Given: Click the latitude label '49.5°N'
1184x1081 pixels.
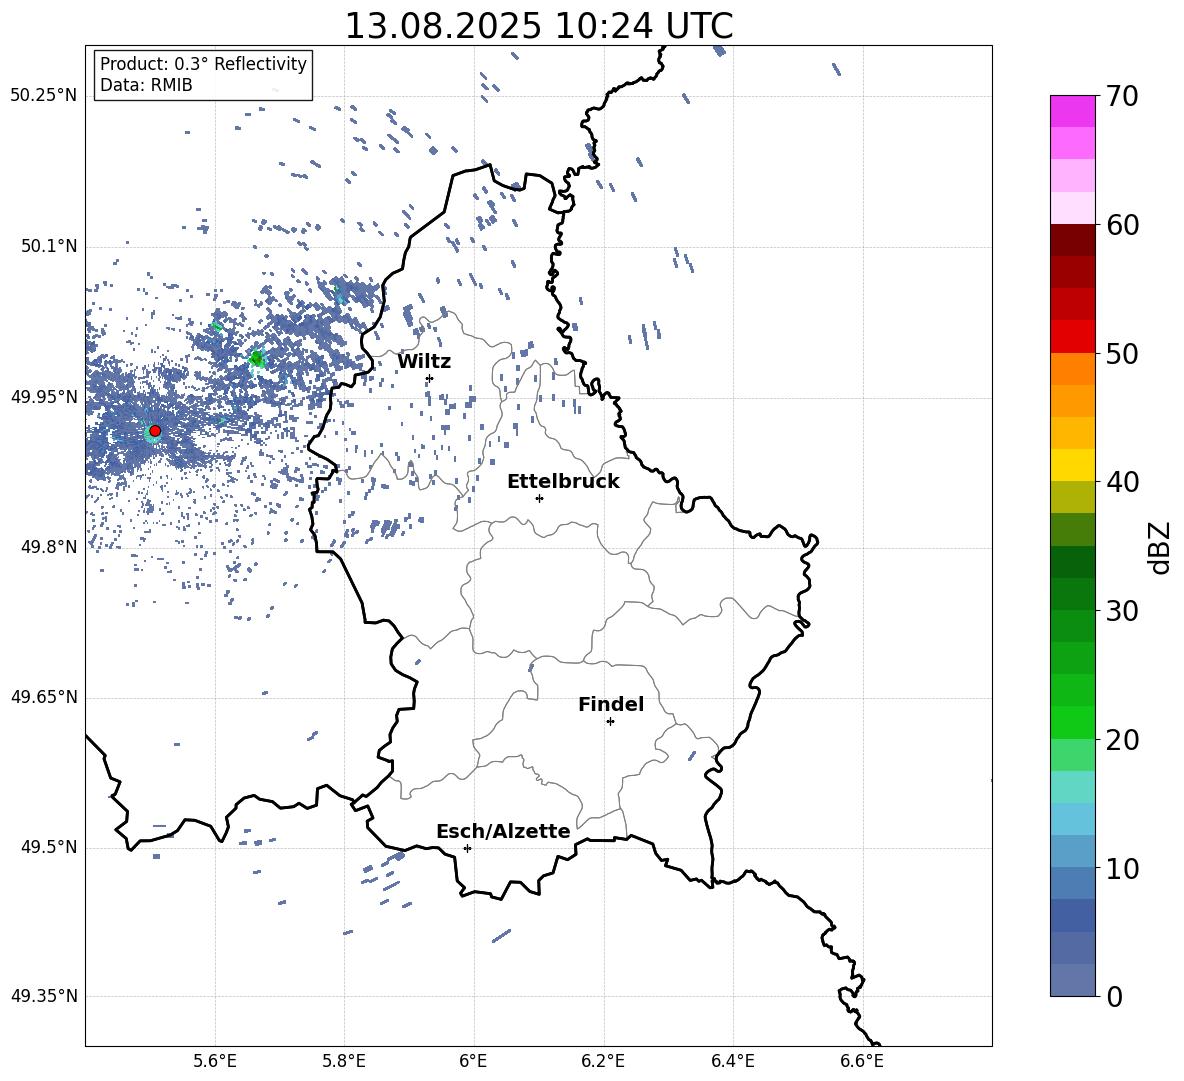Looking at the screenshot, I should 49,847.
